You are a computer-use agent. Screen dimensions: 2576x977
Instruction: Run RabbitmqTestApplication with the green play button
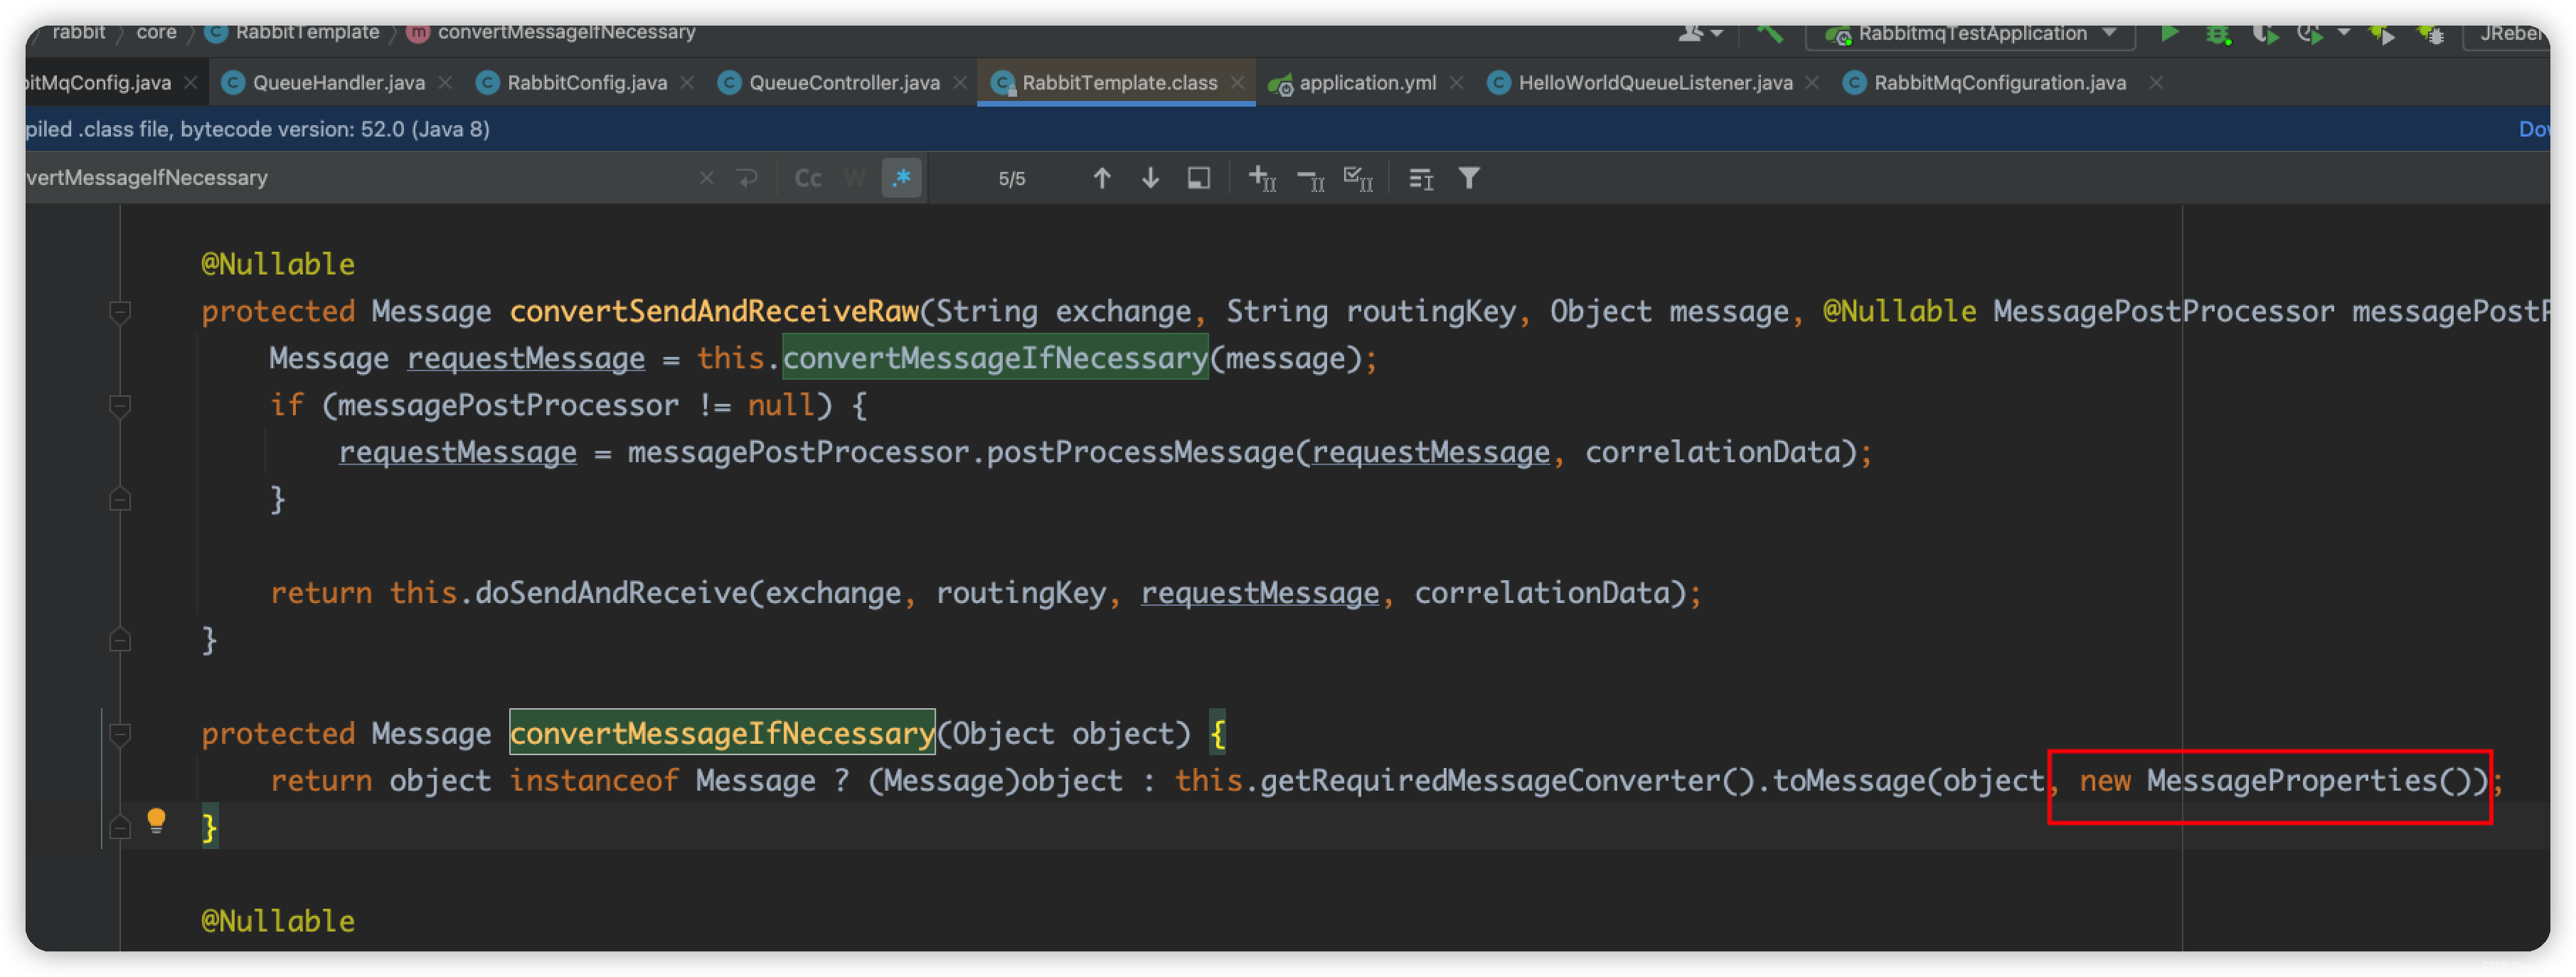pyautogui.click(x=2168, y=33)
